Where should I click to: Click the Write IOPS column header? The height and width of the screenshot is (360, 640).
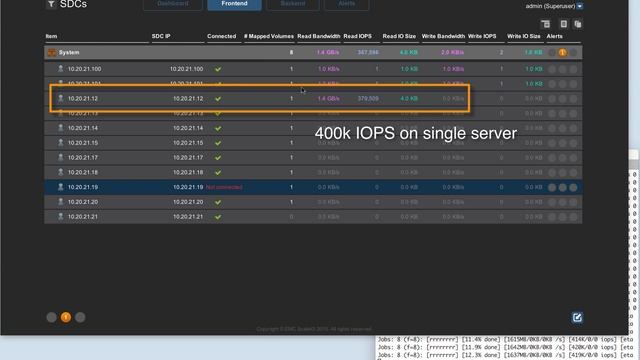pyautogui.click(x=482, y=36)
